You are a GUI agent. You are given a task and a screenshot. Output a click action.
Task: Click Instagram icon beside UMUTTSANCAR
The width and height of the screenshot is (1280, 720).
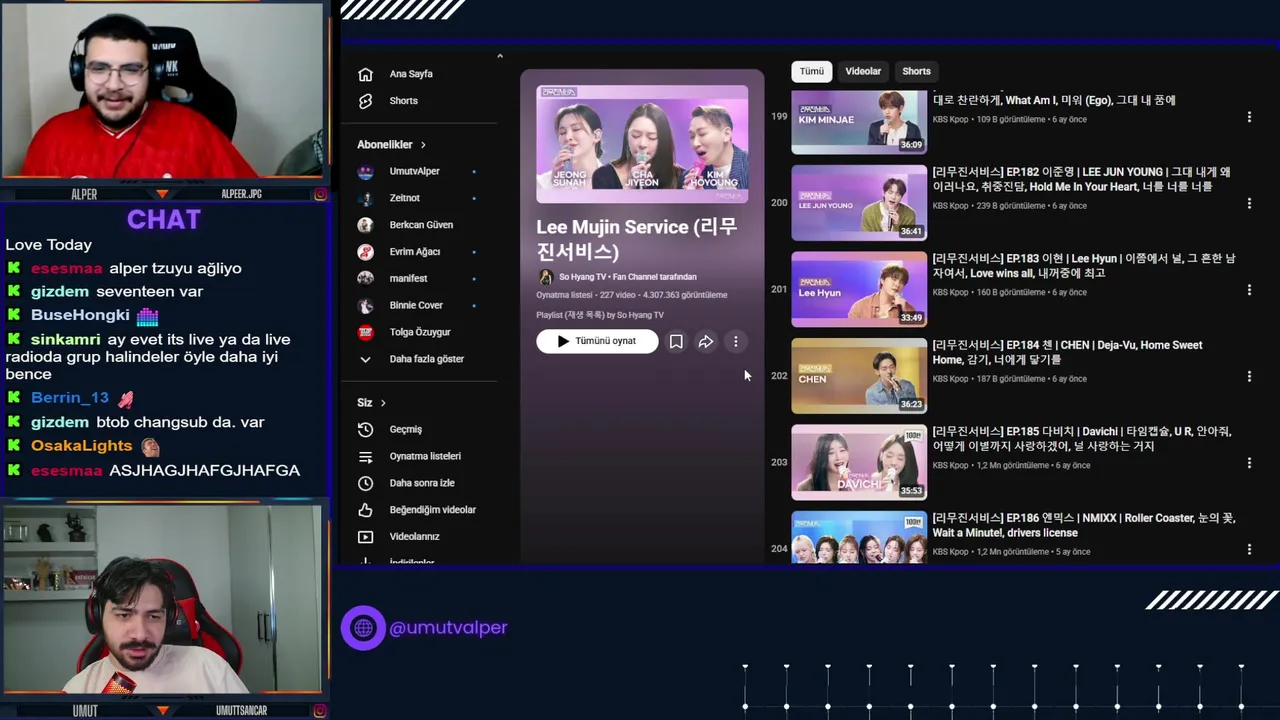[320, 711]
